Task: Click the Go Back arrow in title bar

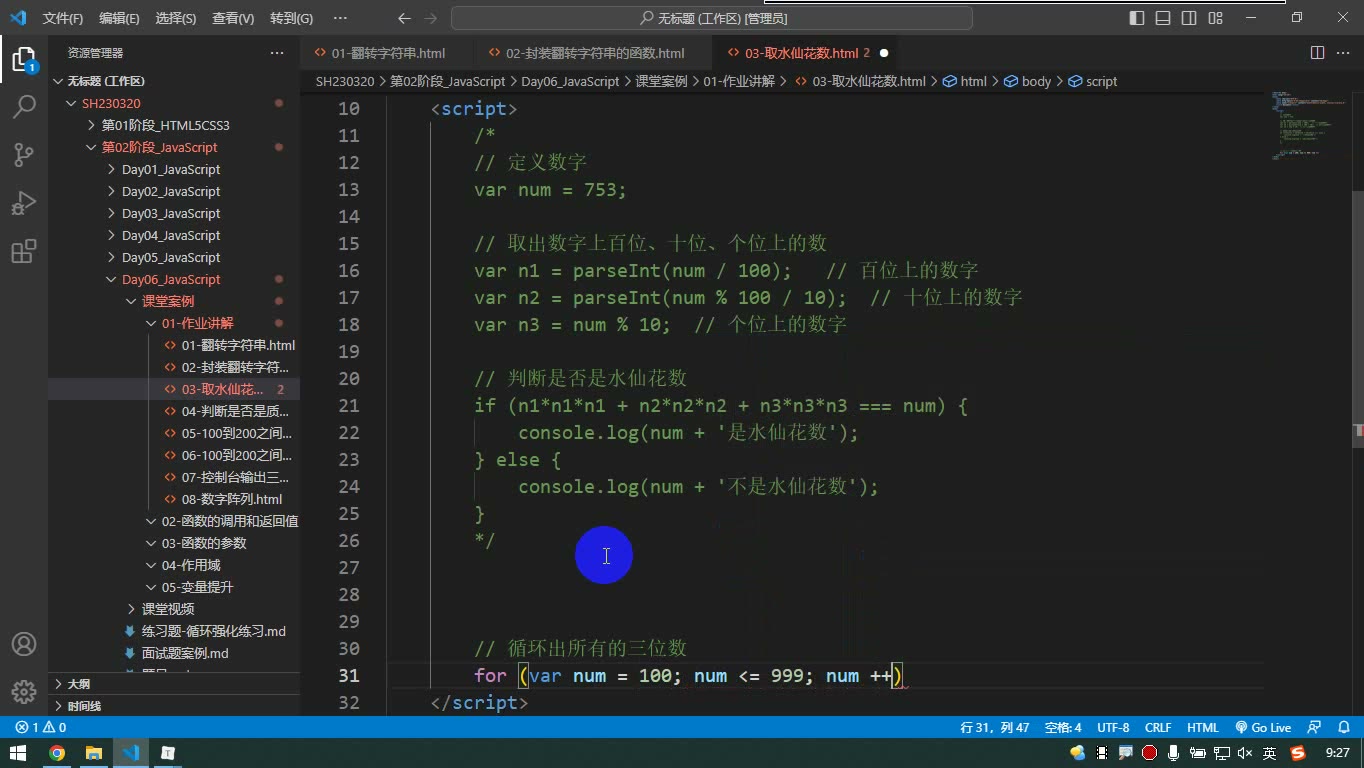Action: pos(404,18)
